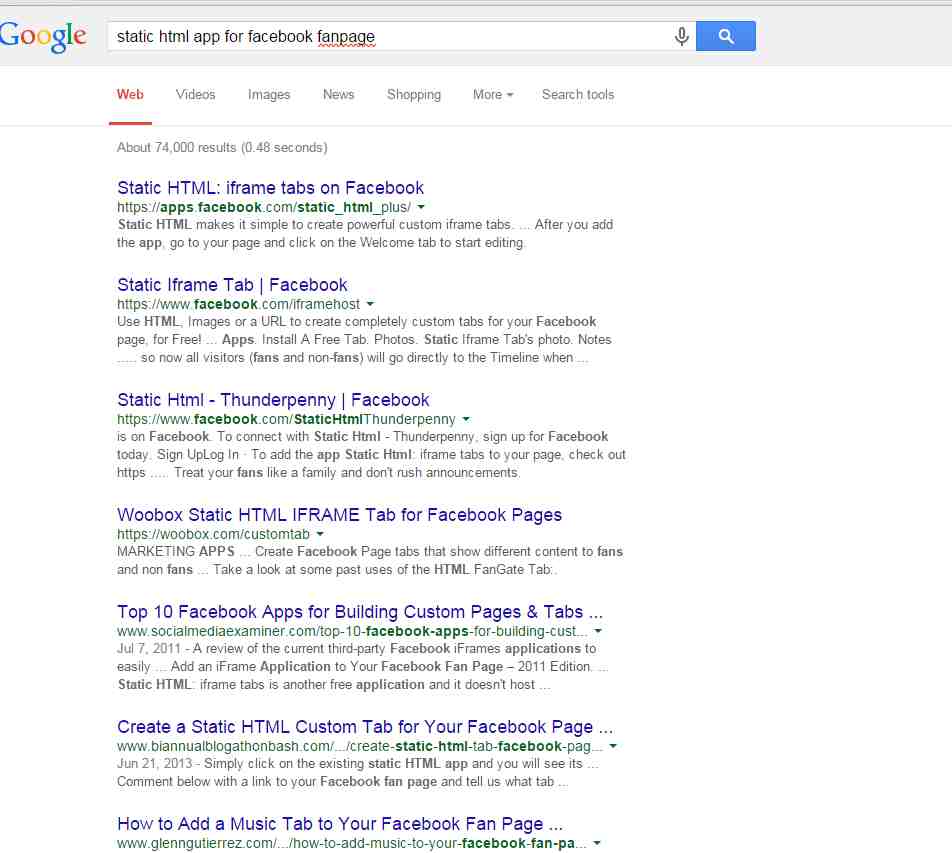952x853 pixels.
Task: Submit search with blue magnifier button
Action: [x=726, y=36]
